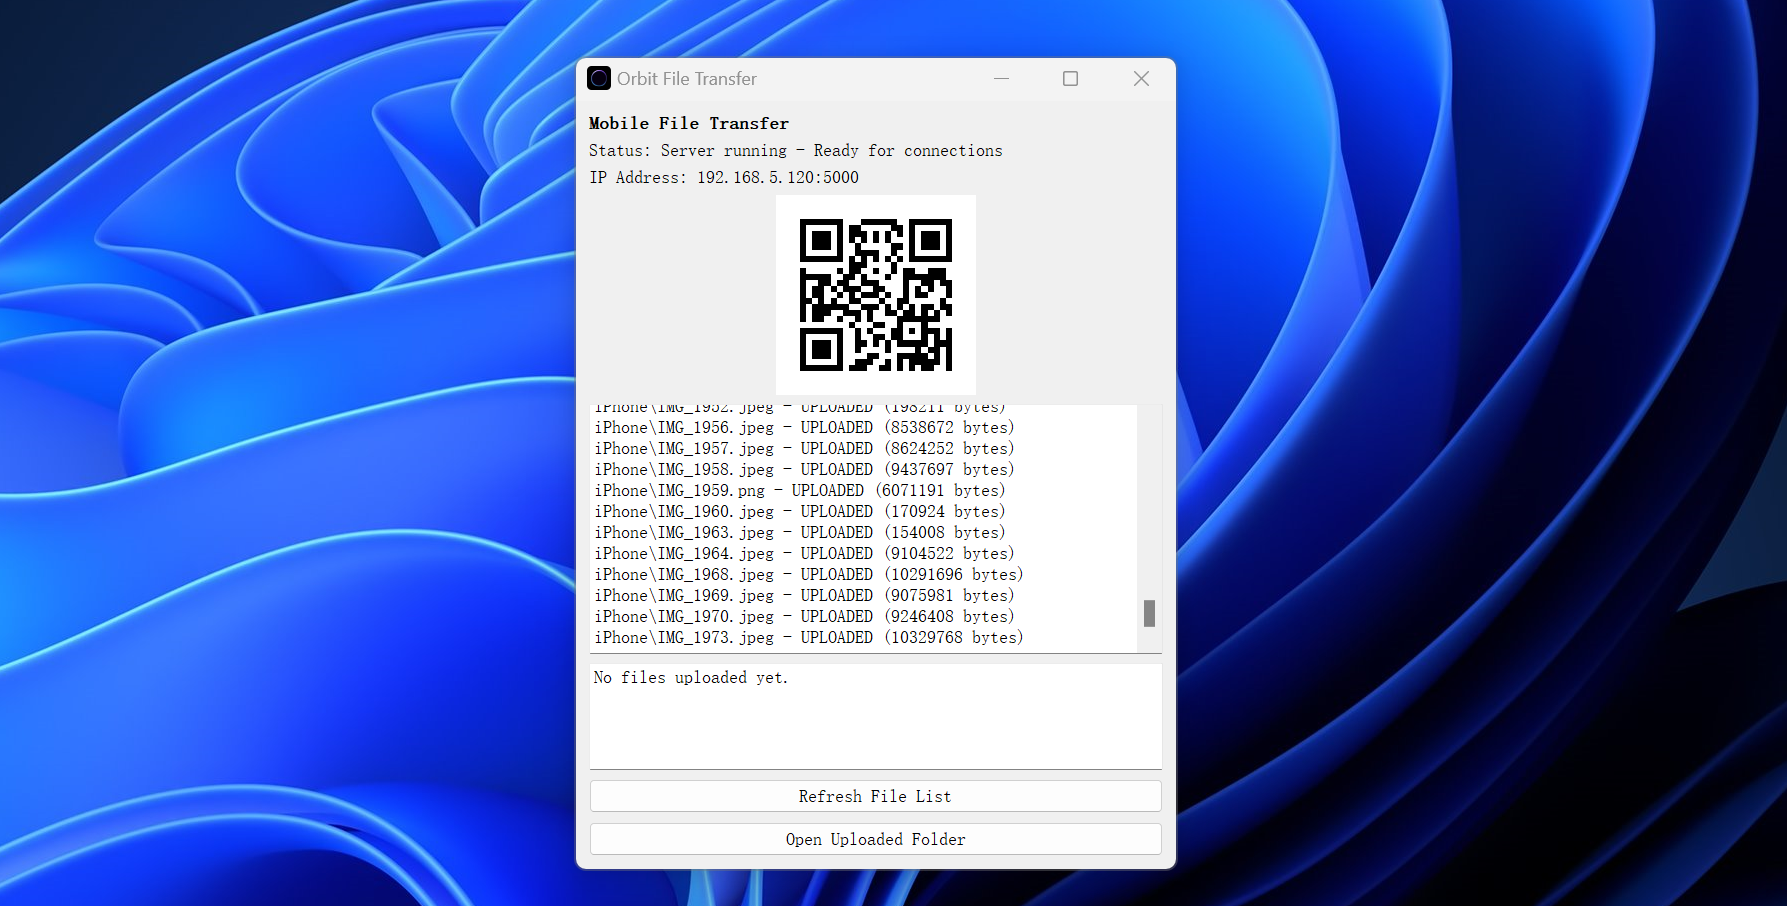The width and height of the screenshot is (1787, 906).
Task: Click the upload log scrollbar thumb
Action: pyautogui.click(x=1149, y=613)
